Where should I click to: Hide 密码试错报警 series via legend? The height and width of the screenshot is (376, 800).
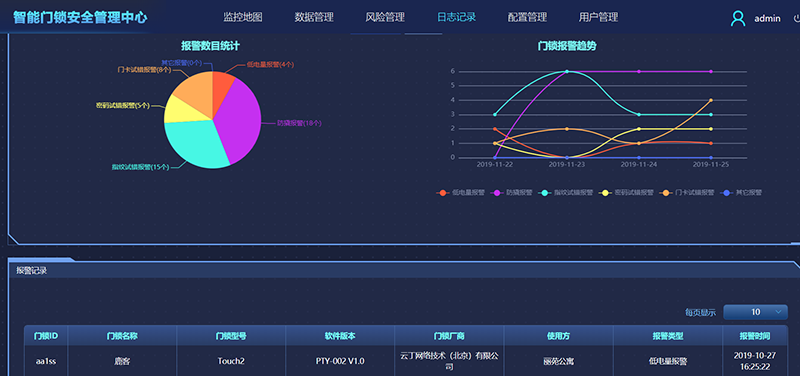(x=627, y=193)
